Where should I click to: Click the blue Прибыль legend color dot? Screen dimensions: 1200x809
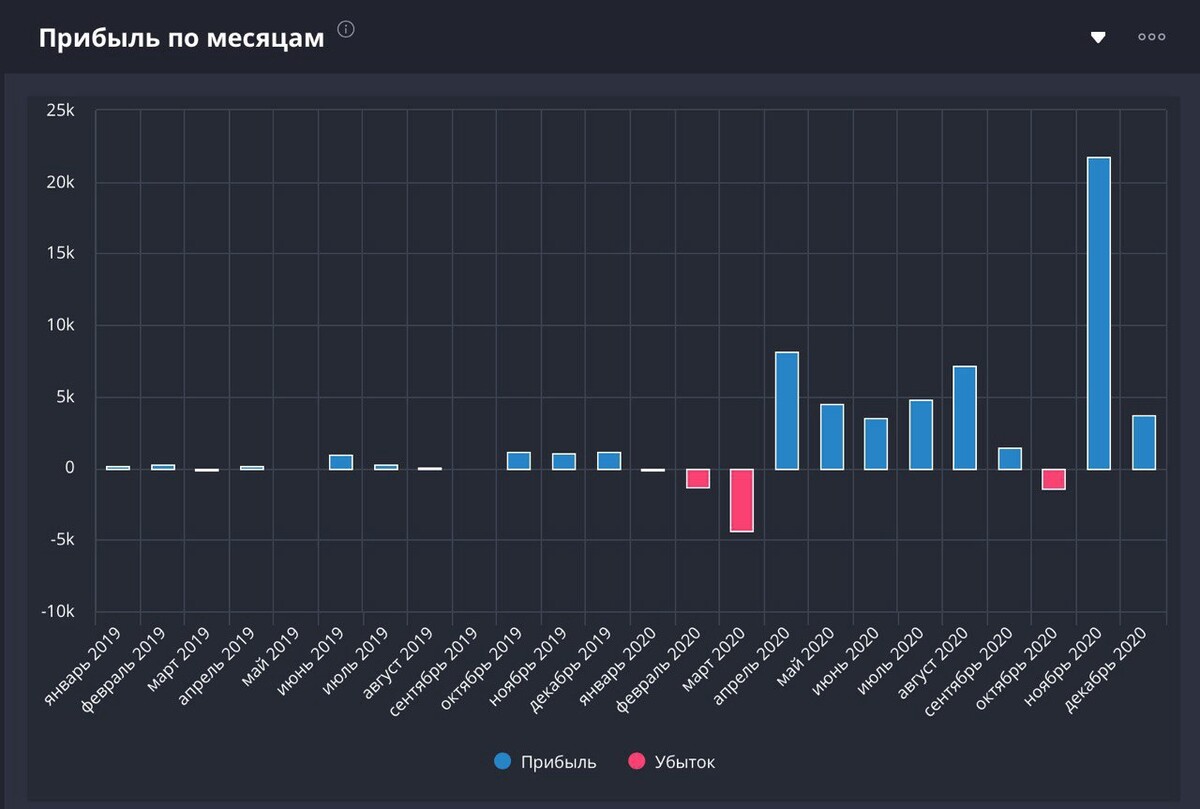503,762
